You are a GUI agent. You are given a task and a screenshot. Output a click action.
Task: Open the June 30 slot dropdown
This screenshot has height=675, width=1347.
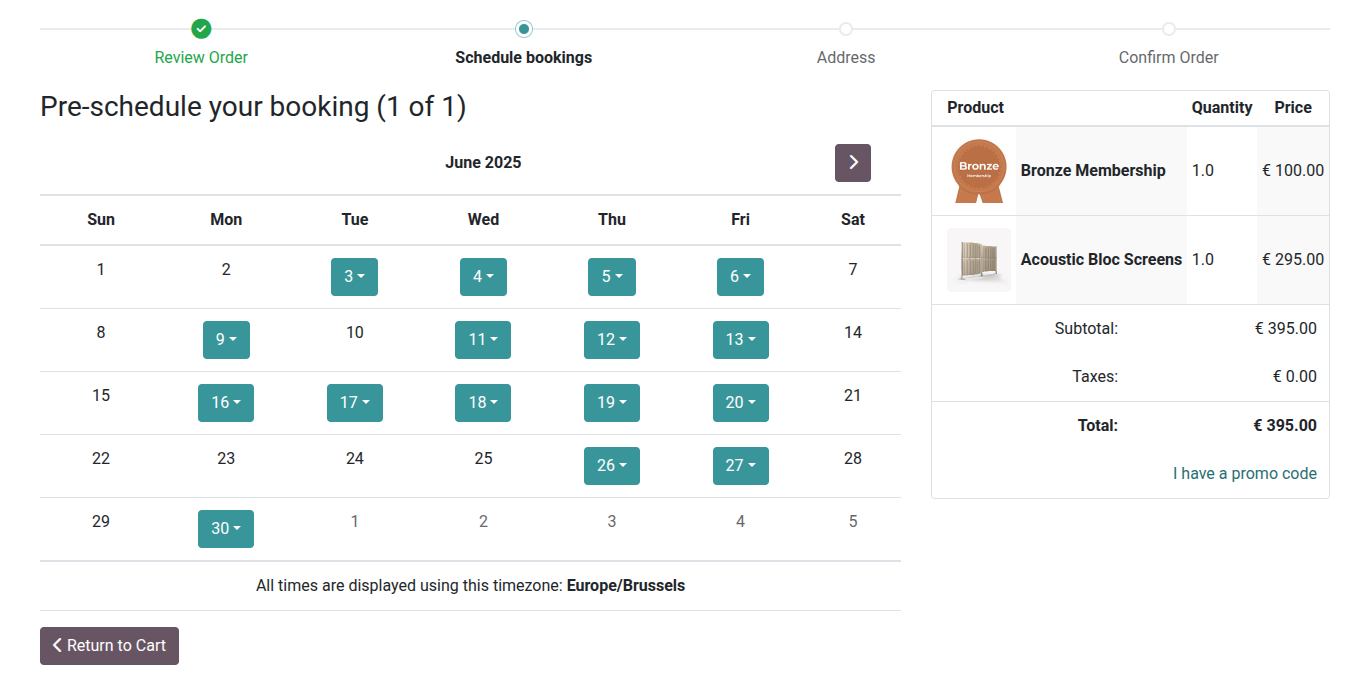tap(225, 528)
